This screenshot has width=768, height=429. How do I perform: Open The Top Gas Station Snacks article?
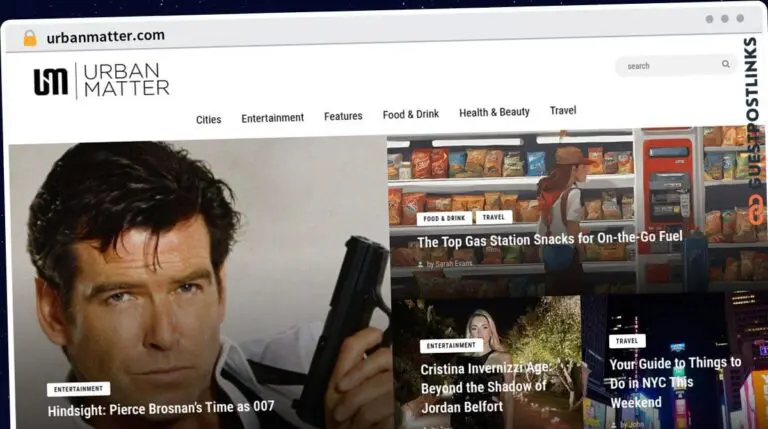pos(550,239)
